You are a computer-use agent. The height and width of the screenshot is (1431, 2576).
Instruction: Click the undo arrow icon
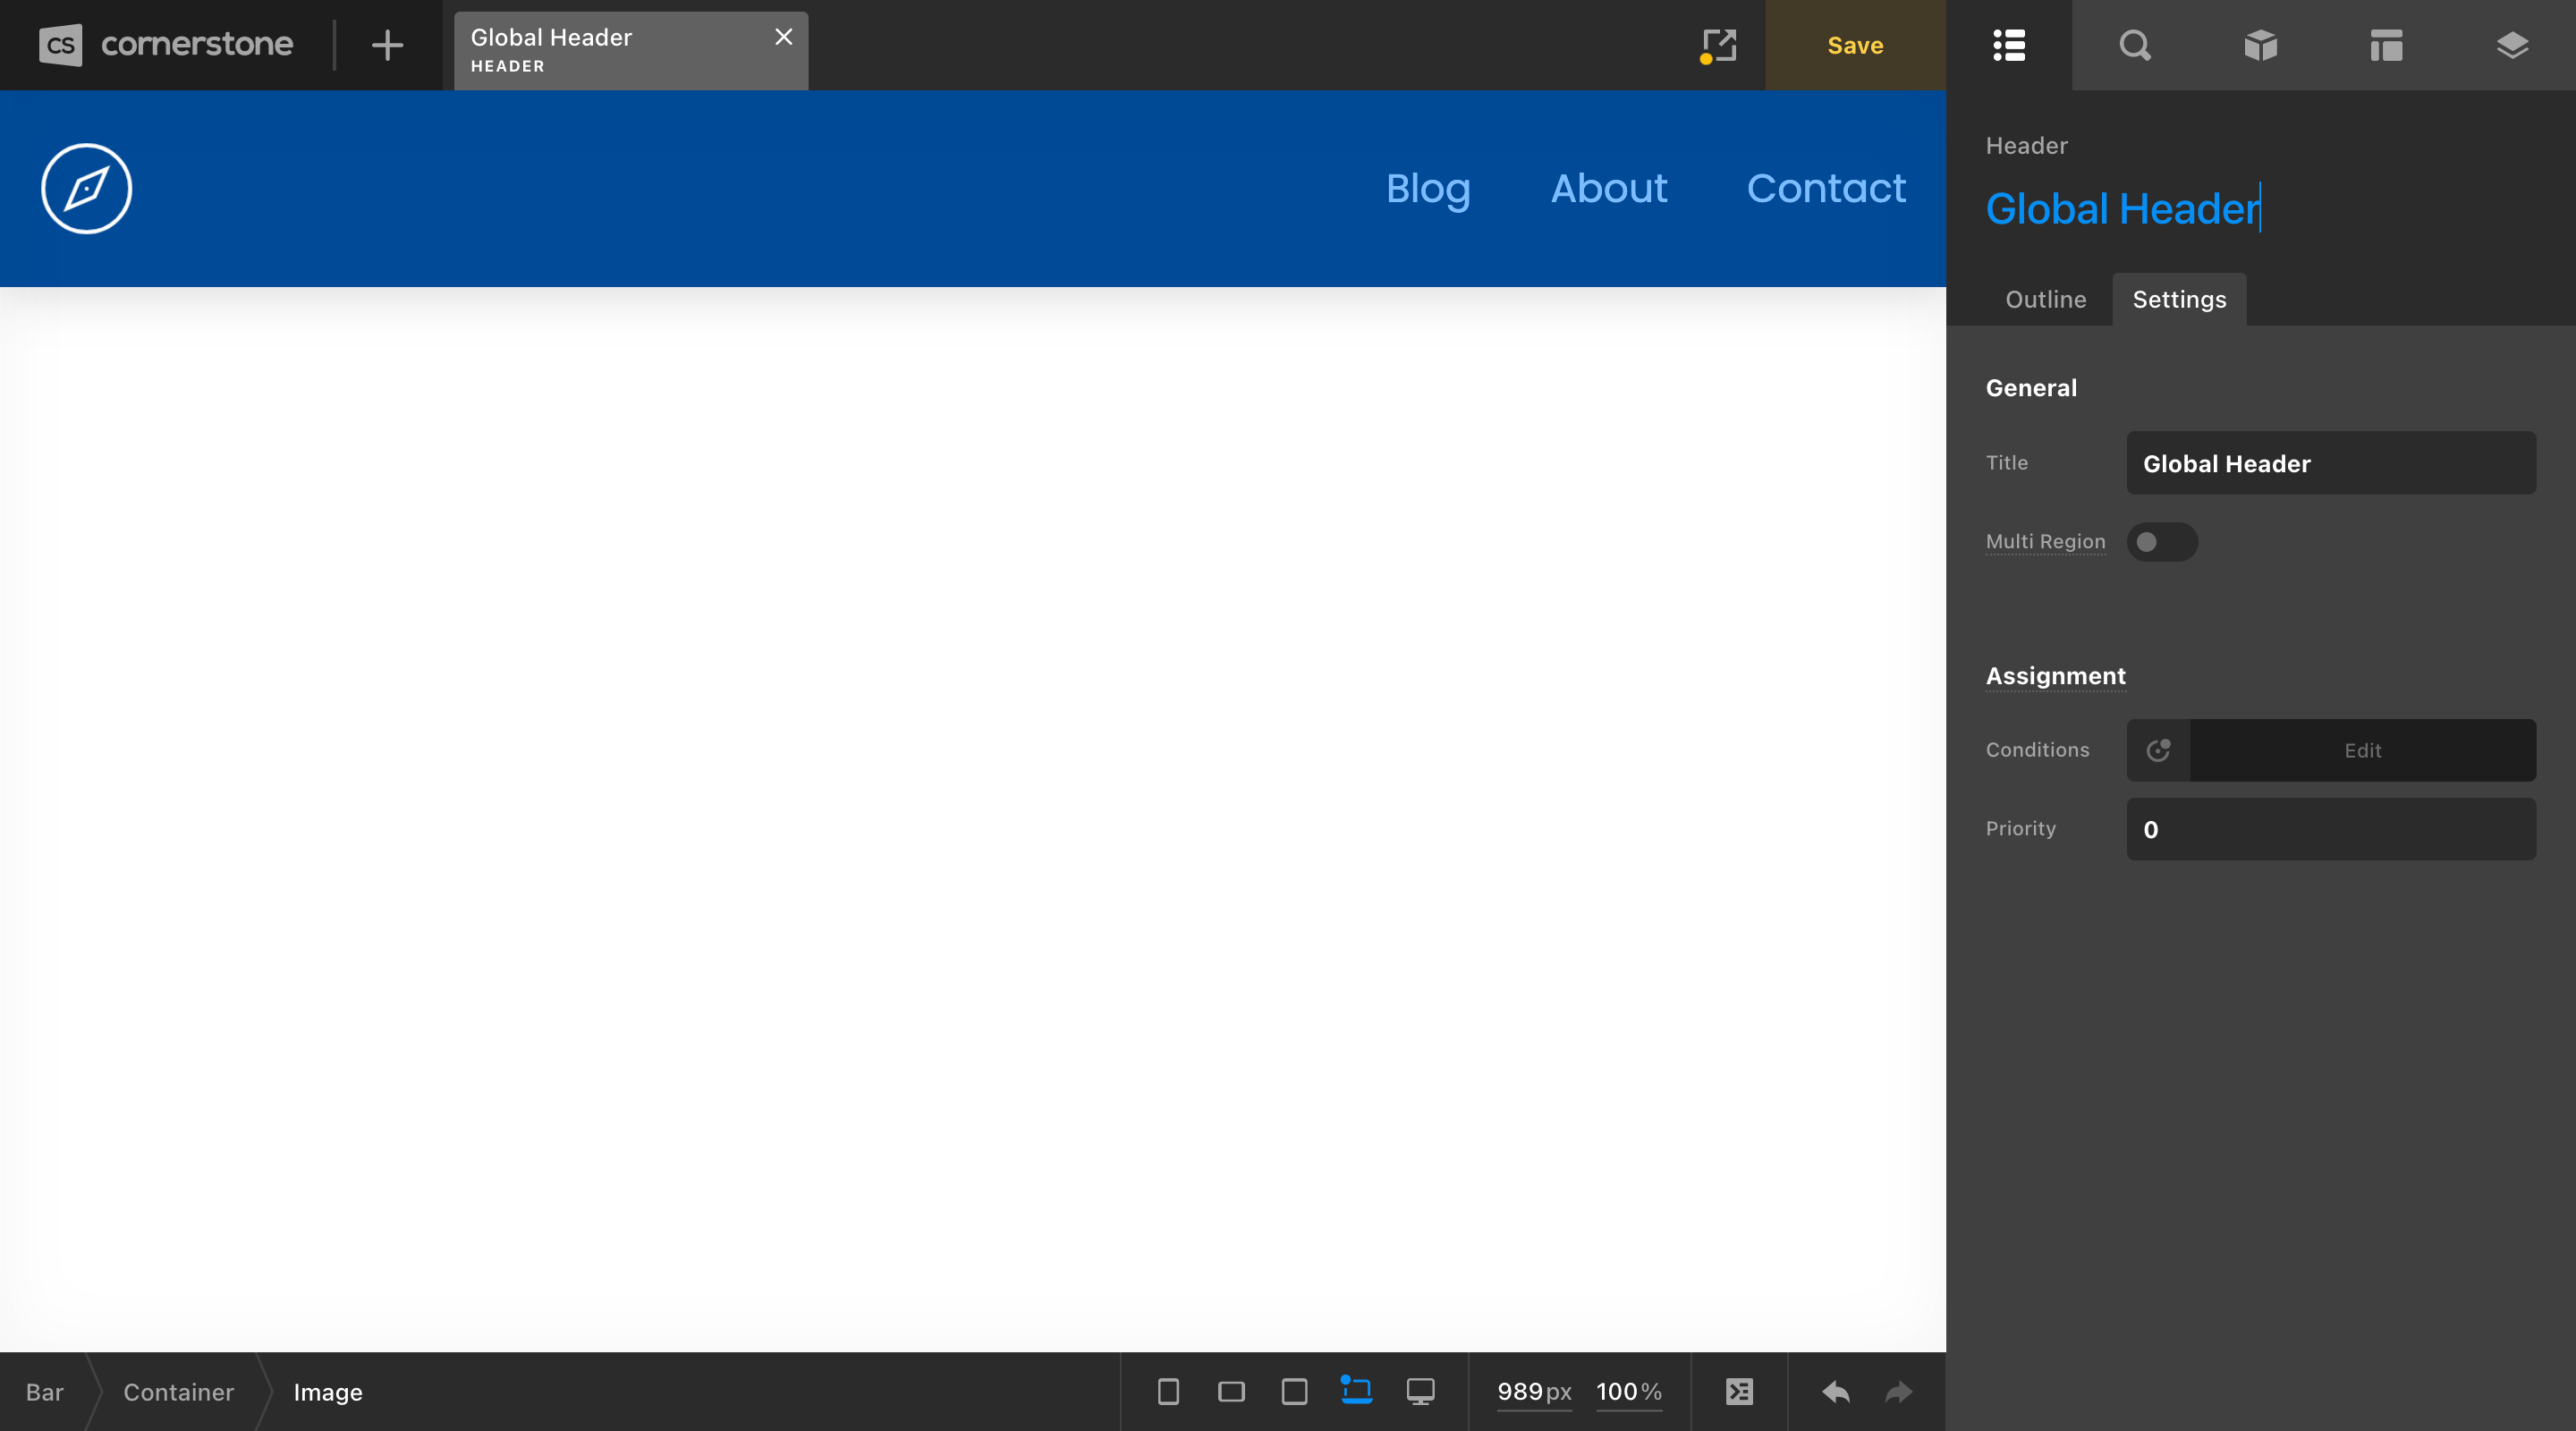point(1836,1391)
